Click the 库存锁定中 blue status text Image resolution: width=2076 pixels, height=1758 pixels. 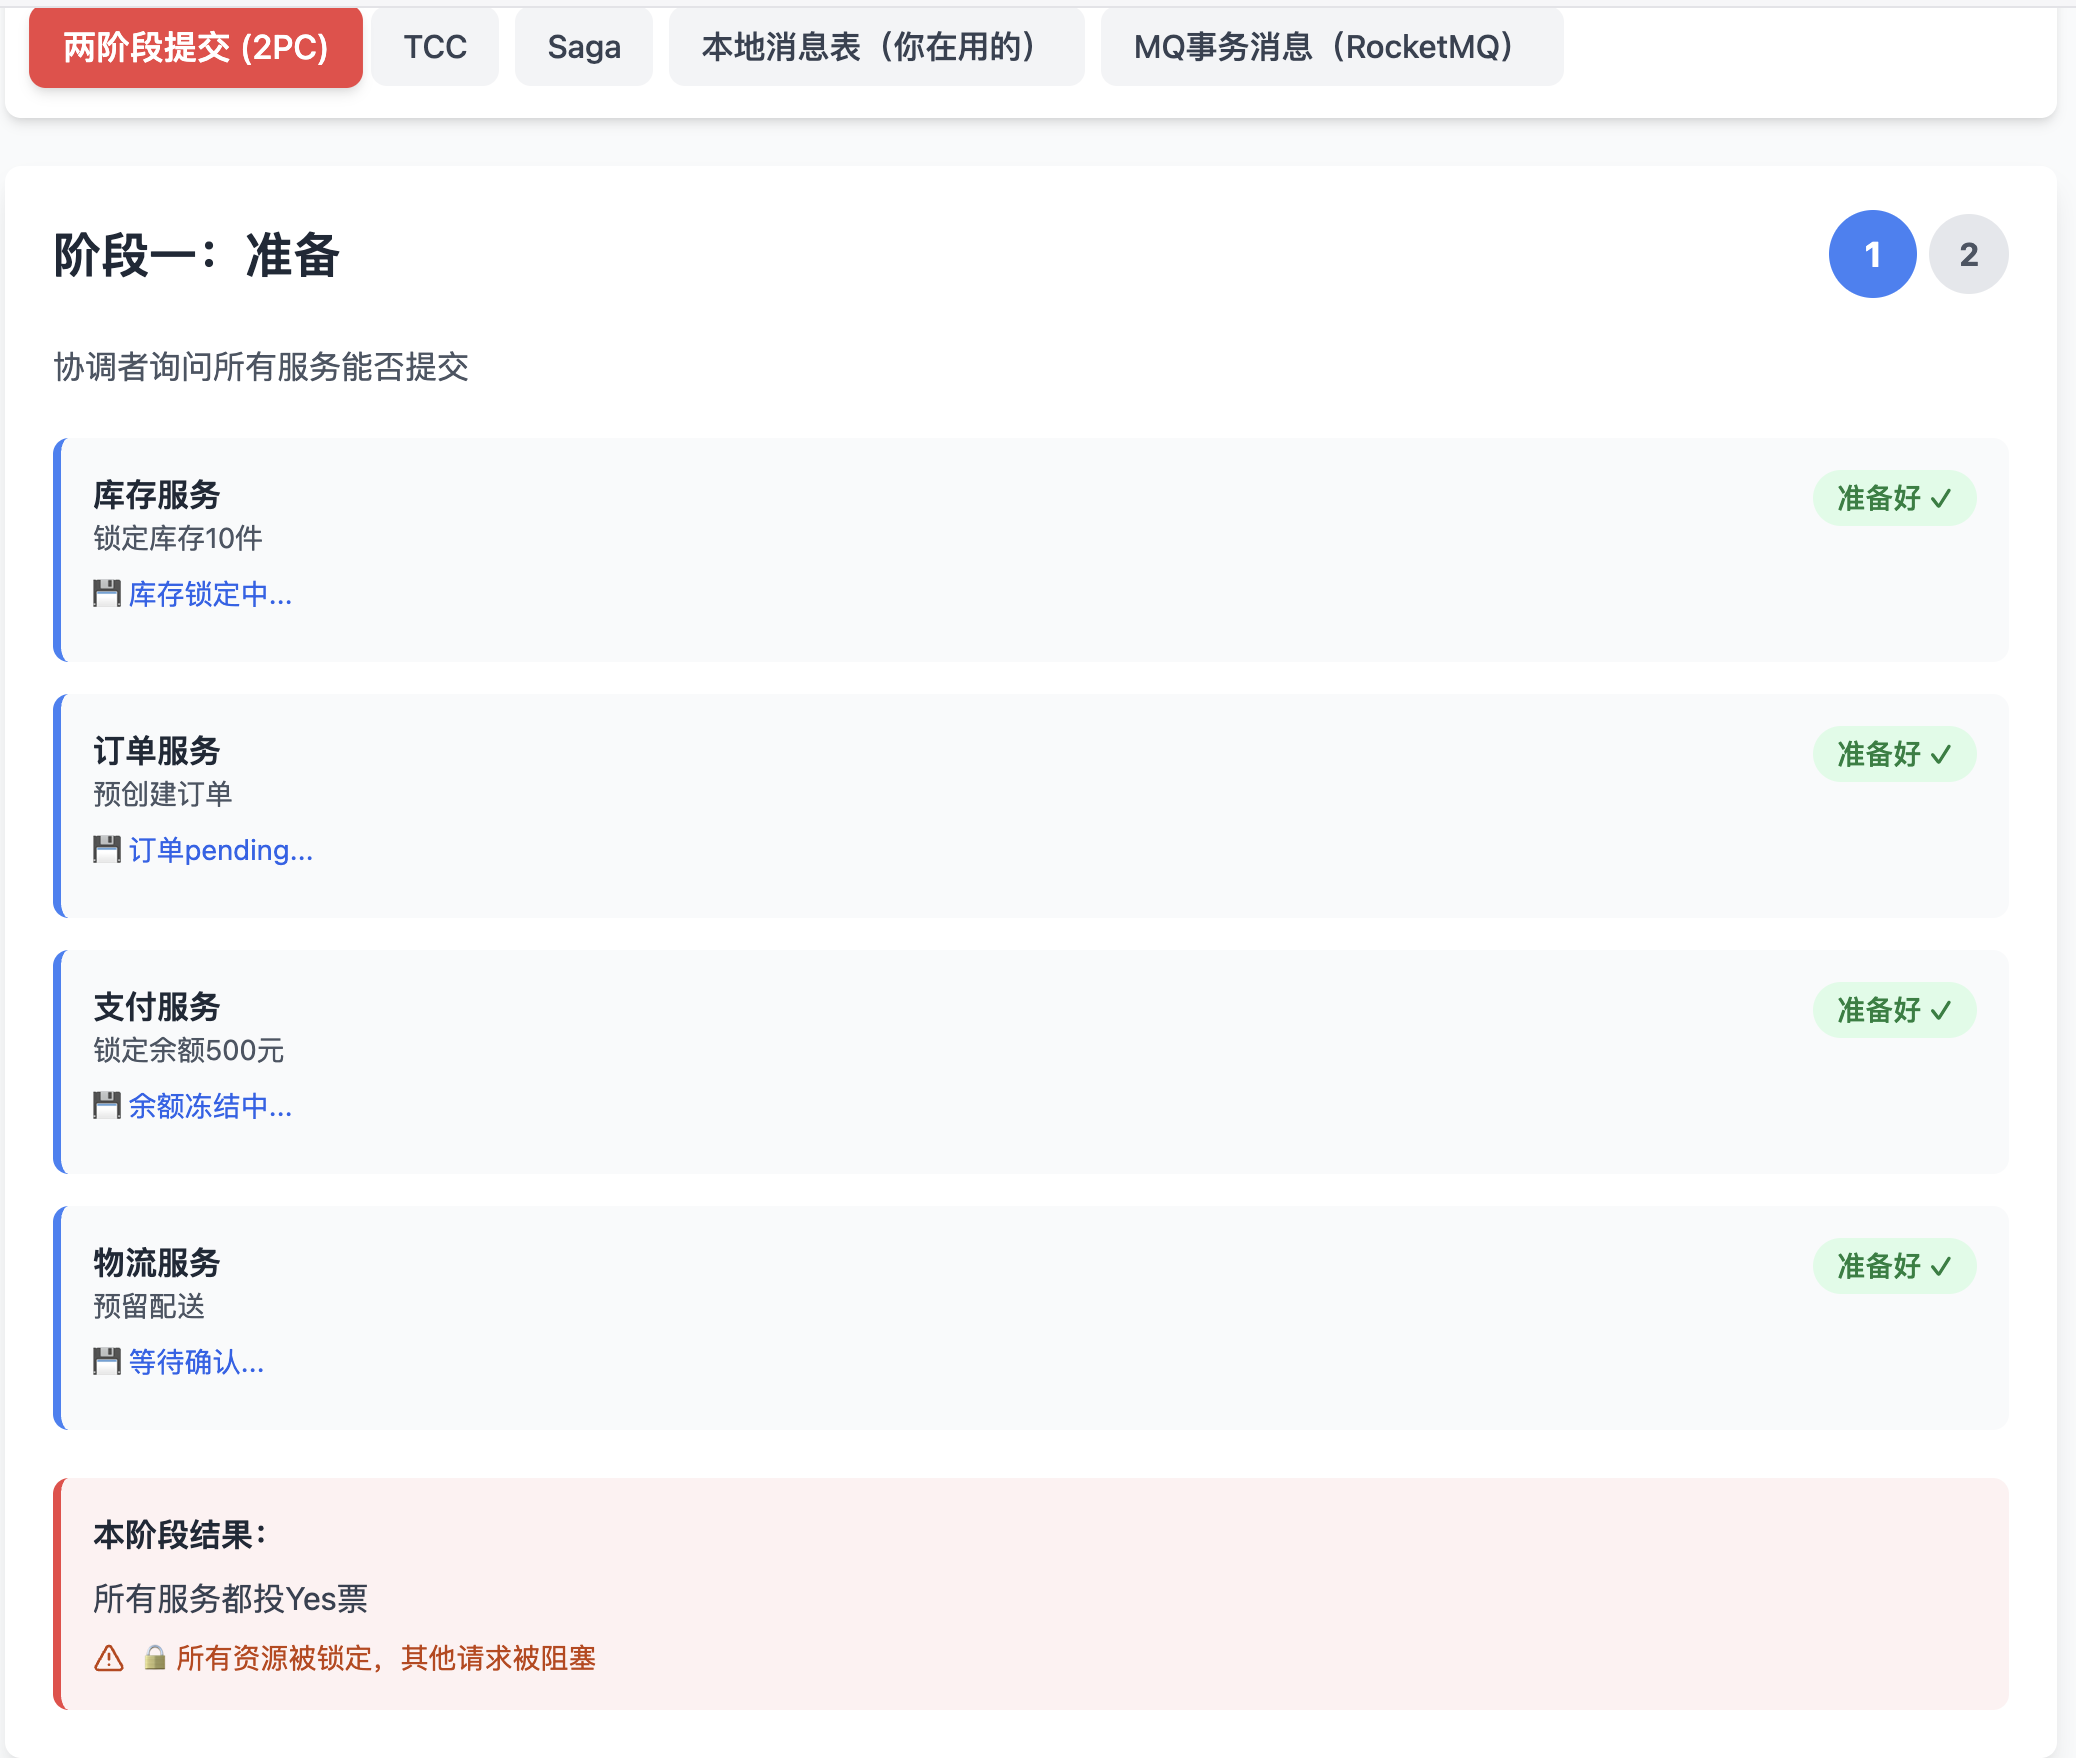click(x=210, y=594)
